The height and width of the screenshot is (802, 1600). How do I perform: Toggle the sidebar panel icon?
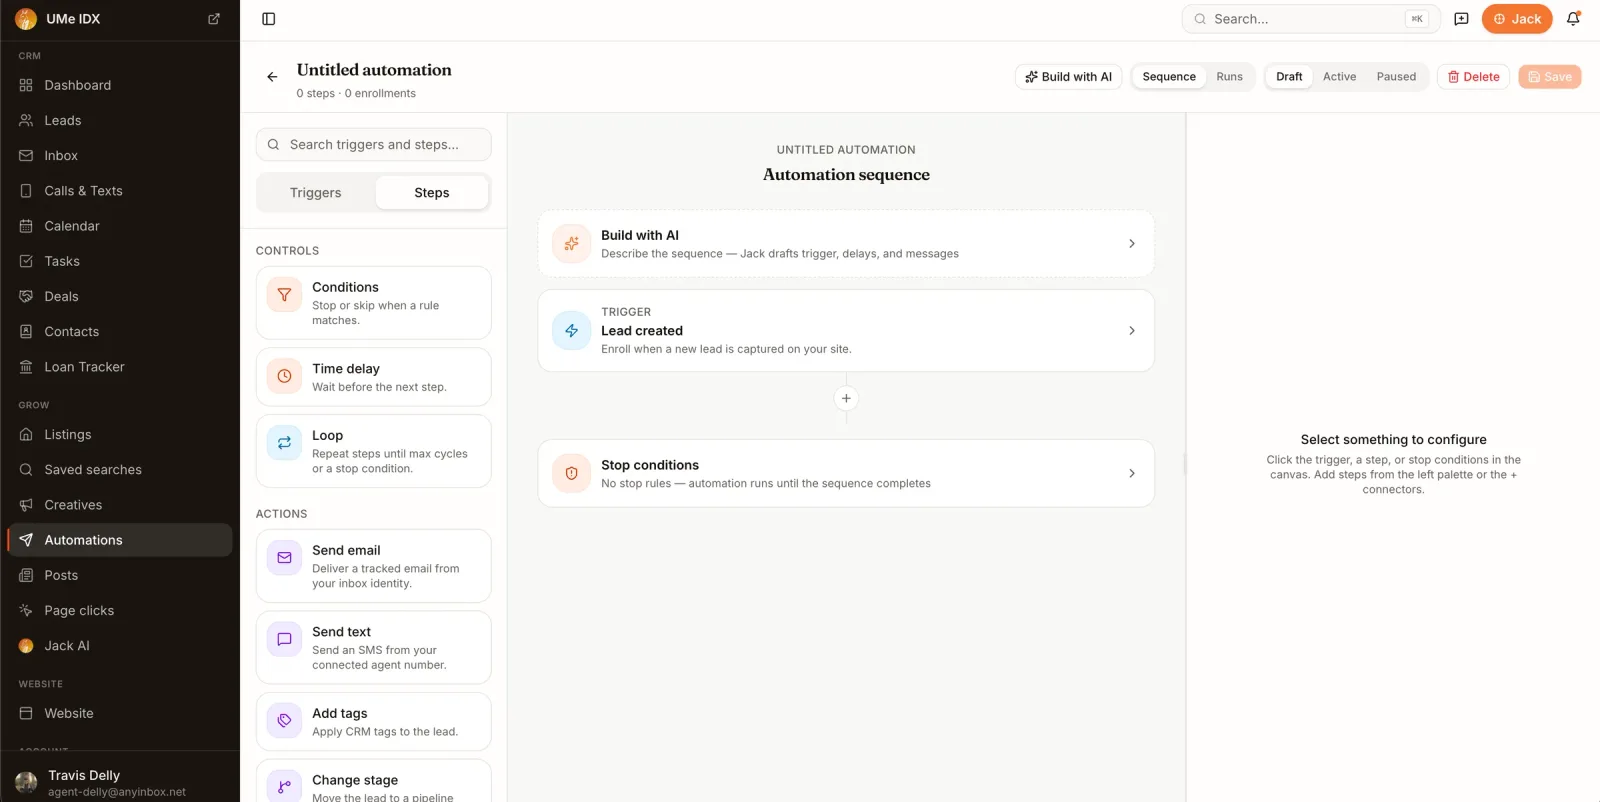point(268,19)
